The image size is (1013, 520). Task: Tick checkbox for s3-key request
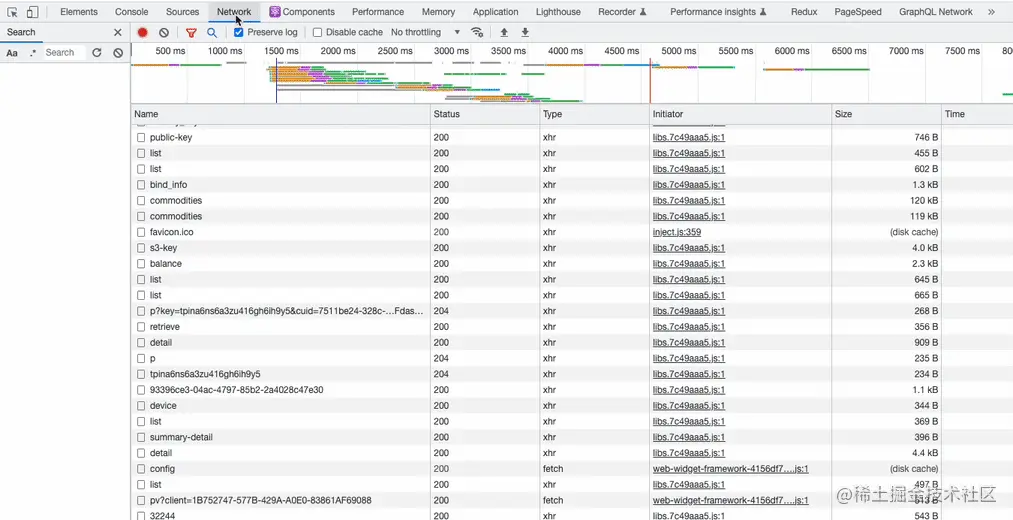pos(141,248)
